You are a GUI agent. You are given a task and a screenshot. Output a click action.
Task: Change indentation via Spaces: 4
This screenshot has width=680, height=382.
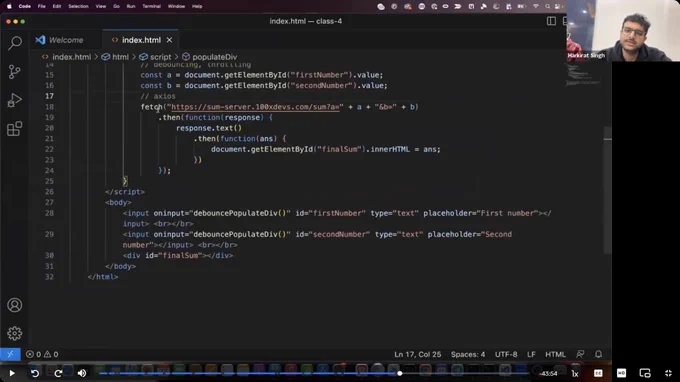pos(468,354)
